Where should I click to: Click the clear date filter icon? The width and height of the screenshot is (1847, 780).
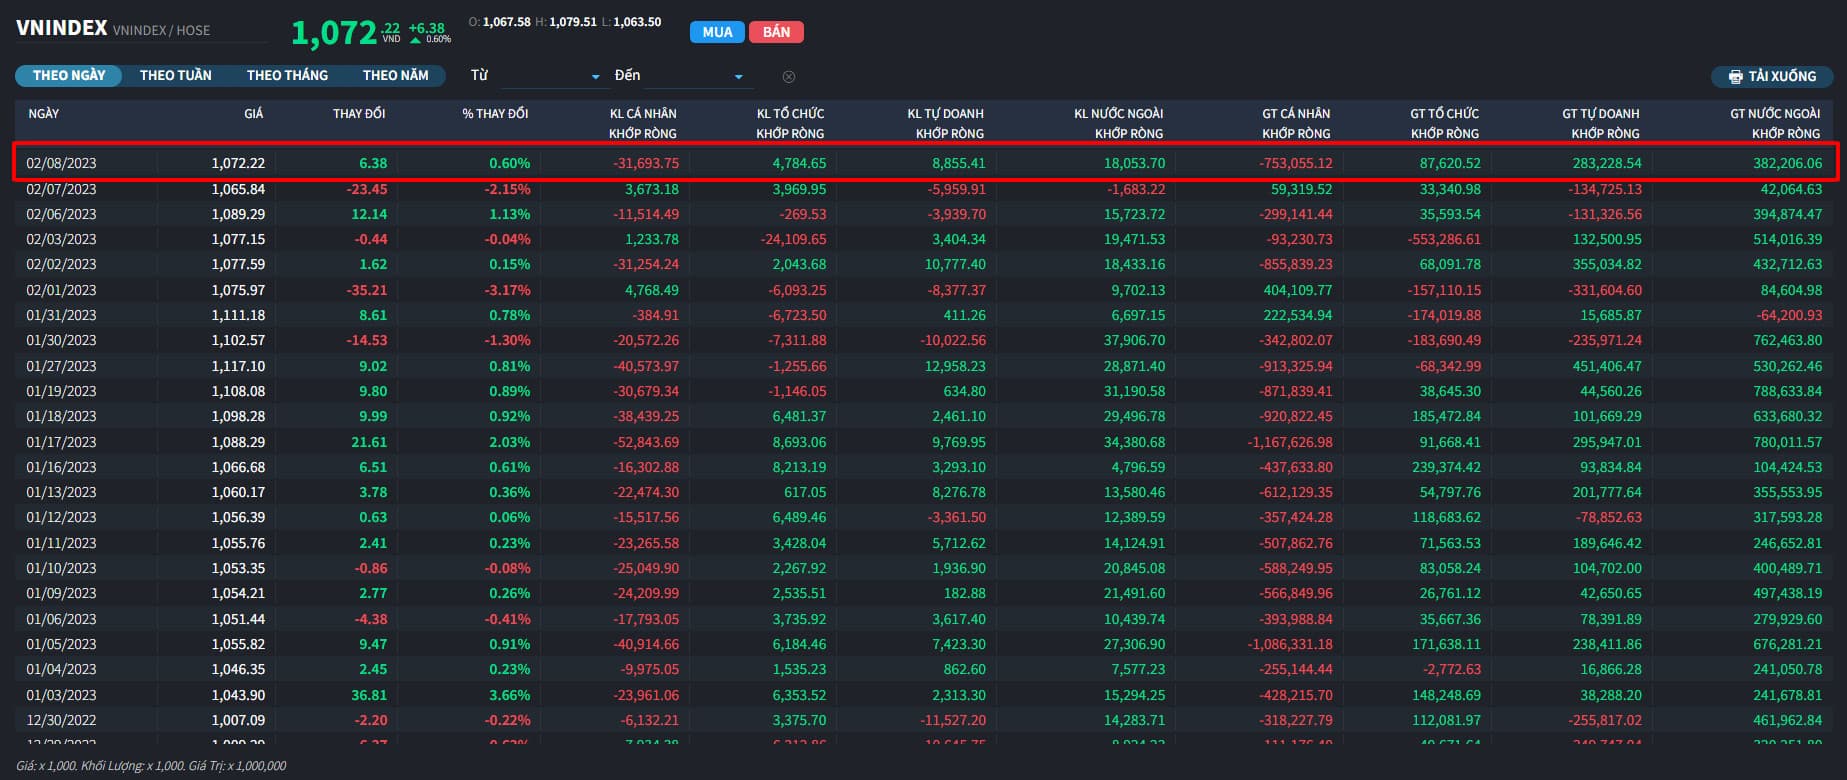788,77
